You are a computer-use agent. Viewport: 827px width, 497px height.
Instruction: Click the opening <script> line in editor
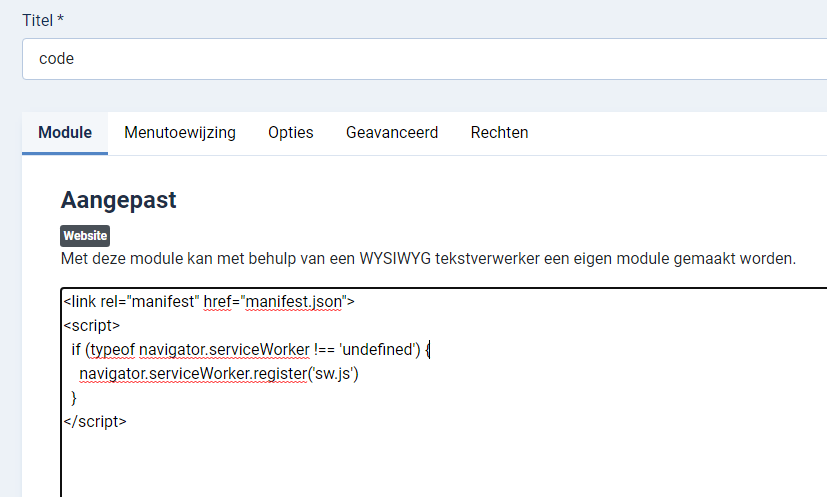coord(92,326)
